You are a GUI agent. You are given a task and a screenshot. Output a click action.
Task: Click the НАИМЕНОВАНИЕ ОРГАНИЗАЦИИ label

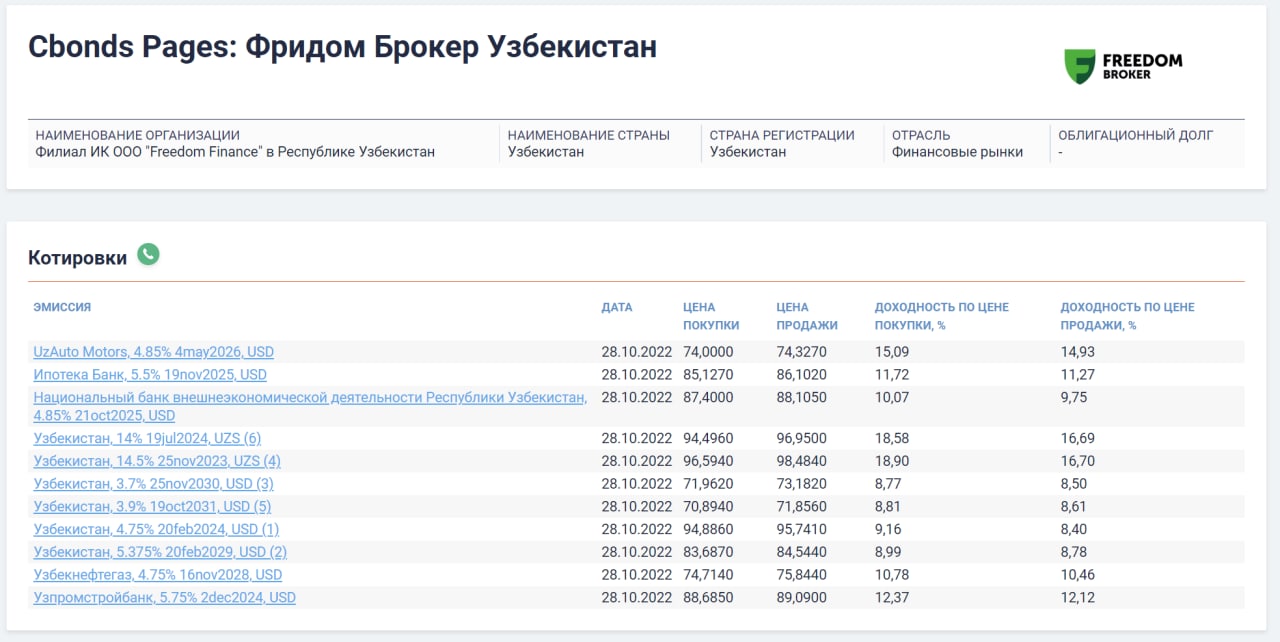click(138, 135)
